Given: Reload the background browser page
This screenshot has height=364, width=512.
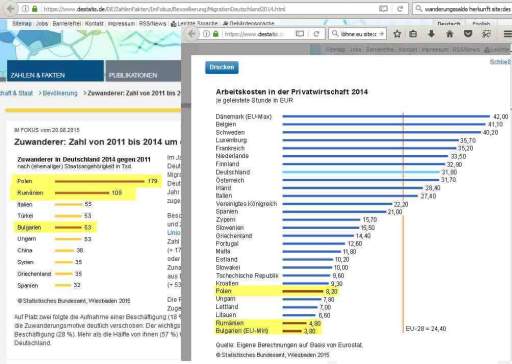Looking at the screenshot, I should click(x=400, y=9).
